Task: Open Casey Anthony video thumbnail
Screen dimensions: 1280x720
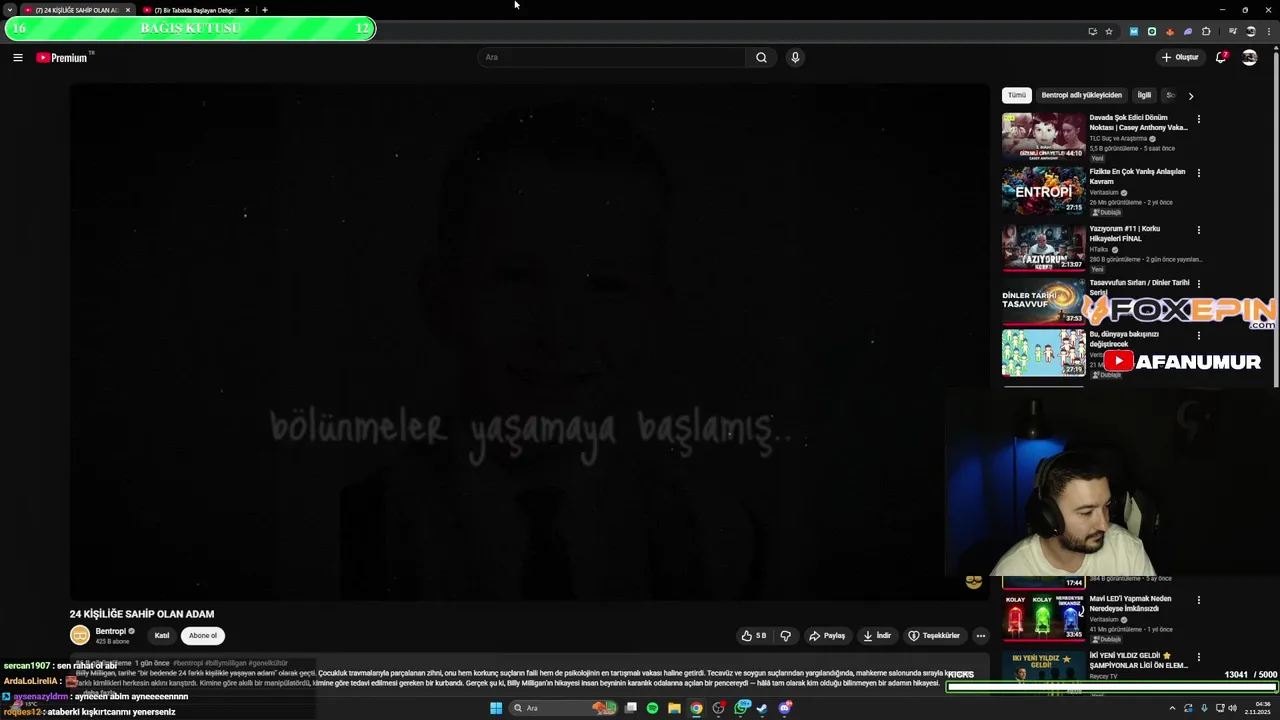Action: [x=1043, y=136]
